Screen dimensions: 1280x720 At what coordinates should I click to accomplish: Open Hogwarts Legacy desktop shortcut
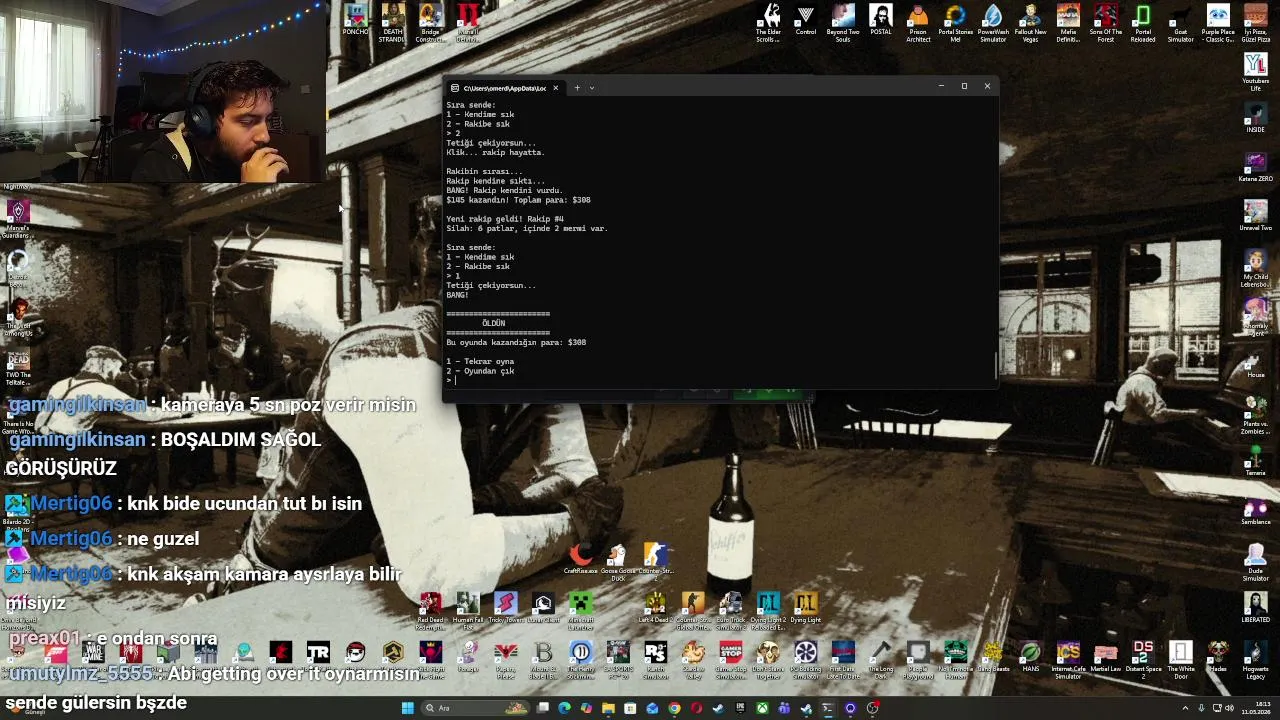(x=1255, y=660)
